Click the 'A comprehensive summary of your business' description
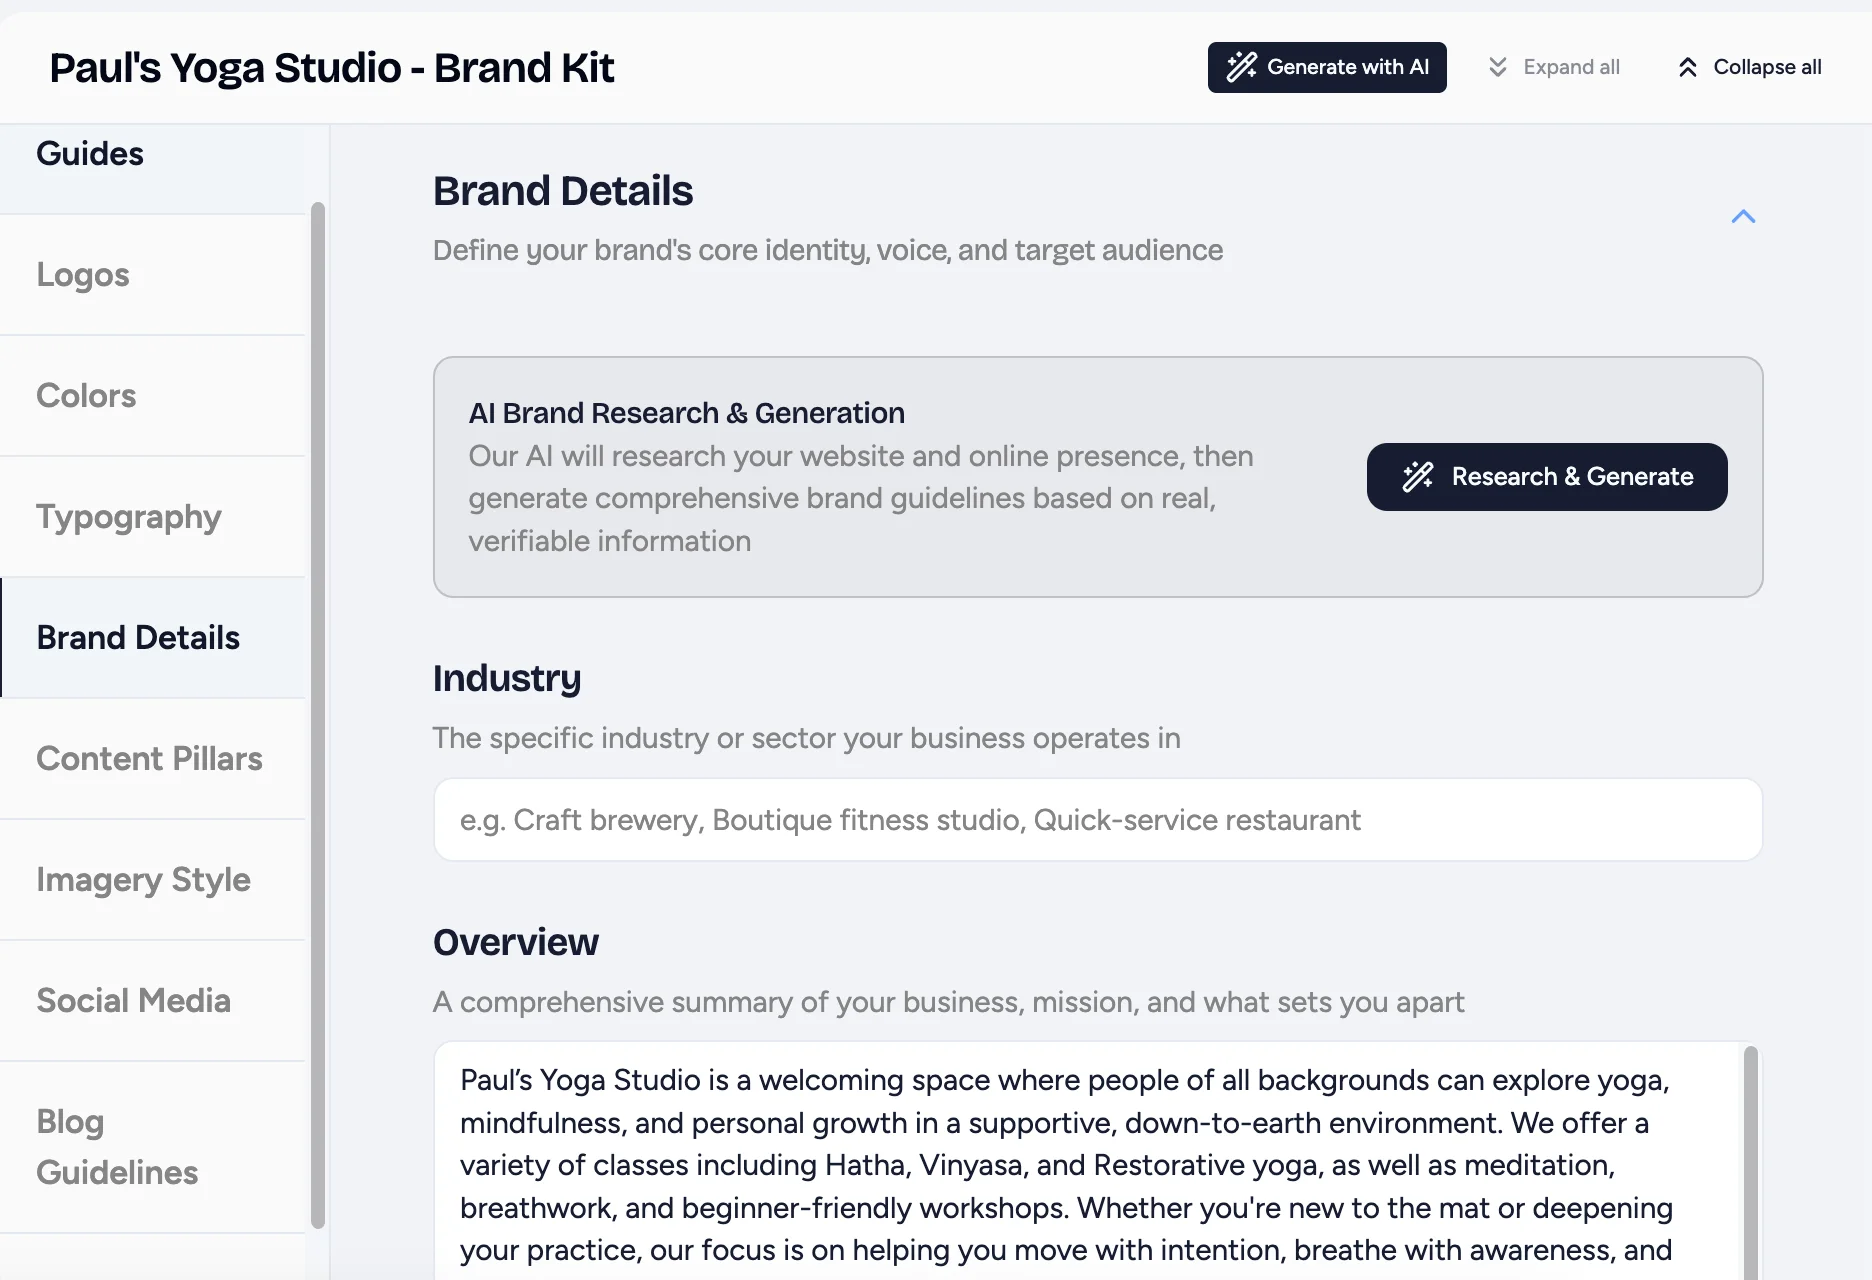The width and height of the screenshot is (1872, 1280). point(949,1002)
